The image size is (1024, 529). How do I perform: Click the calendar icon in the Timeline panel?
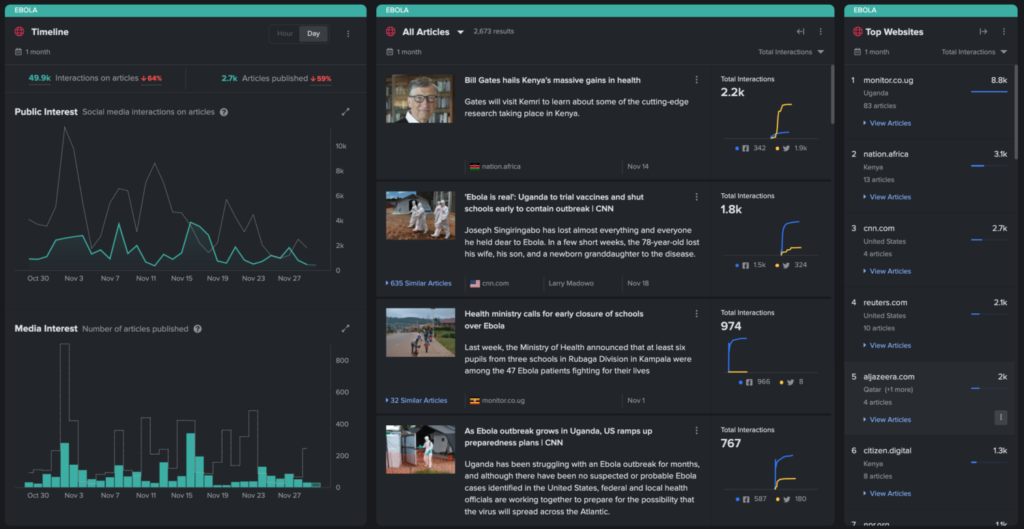(18, 52)
